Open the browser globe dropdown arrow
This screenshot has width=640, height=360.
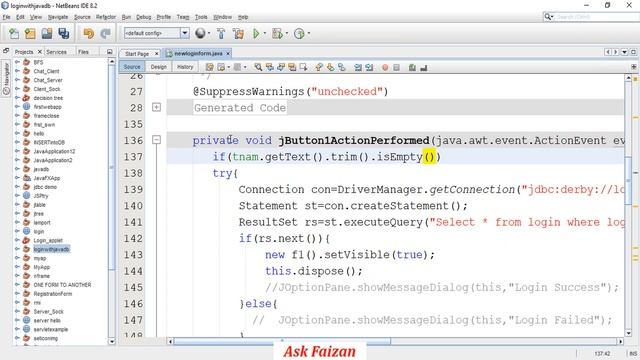[209, 33]
